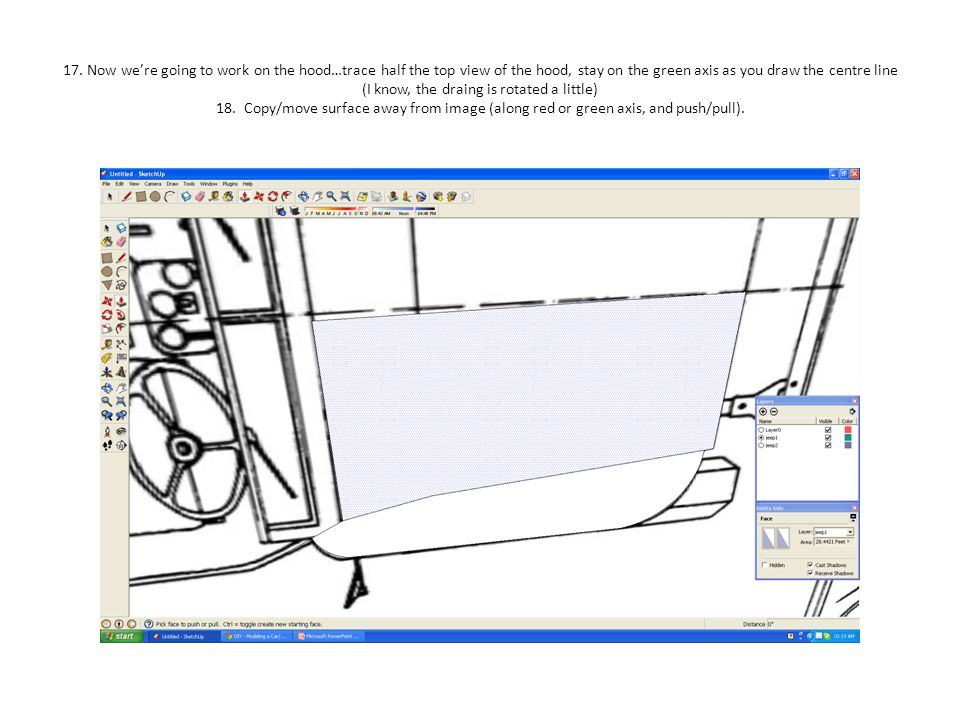960x720 pixels.
Task: Select the Arc tool in top toolbar
Action: tap(170, 197)
